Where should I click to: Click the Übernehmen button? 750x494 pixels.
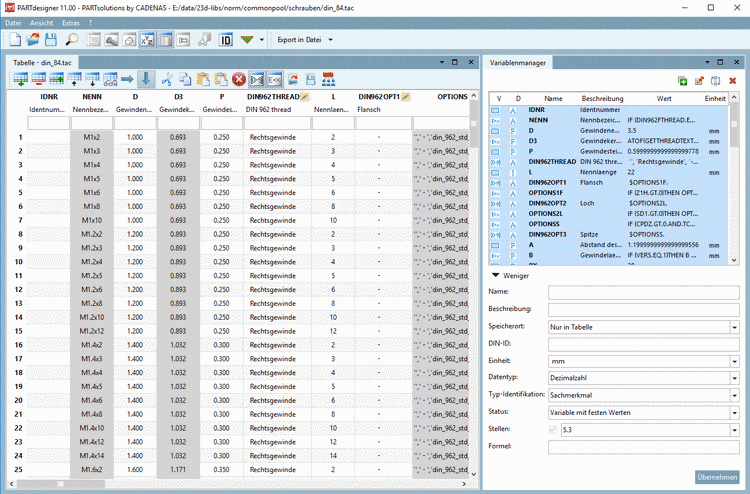[717, 477]
